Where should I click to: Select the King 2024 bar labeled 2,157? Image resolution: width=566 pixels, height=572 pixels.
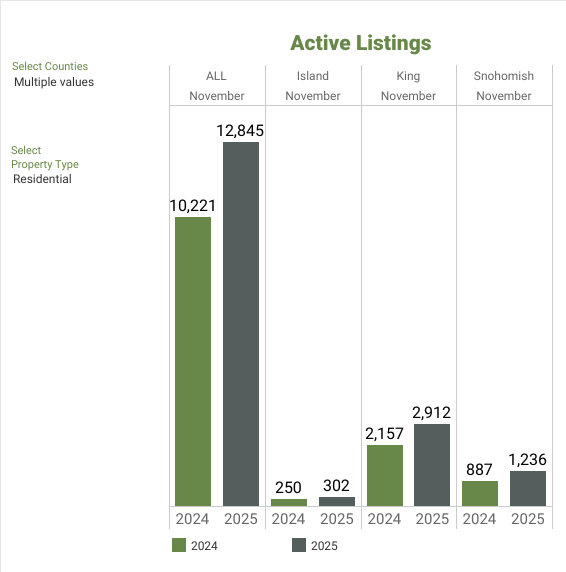pos(385,475)
